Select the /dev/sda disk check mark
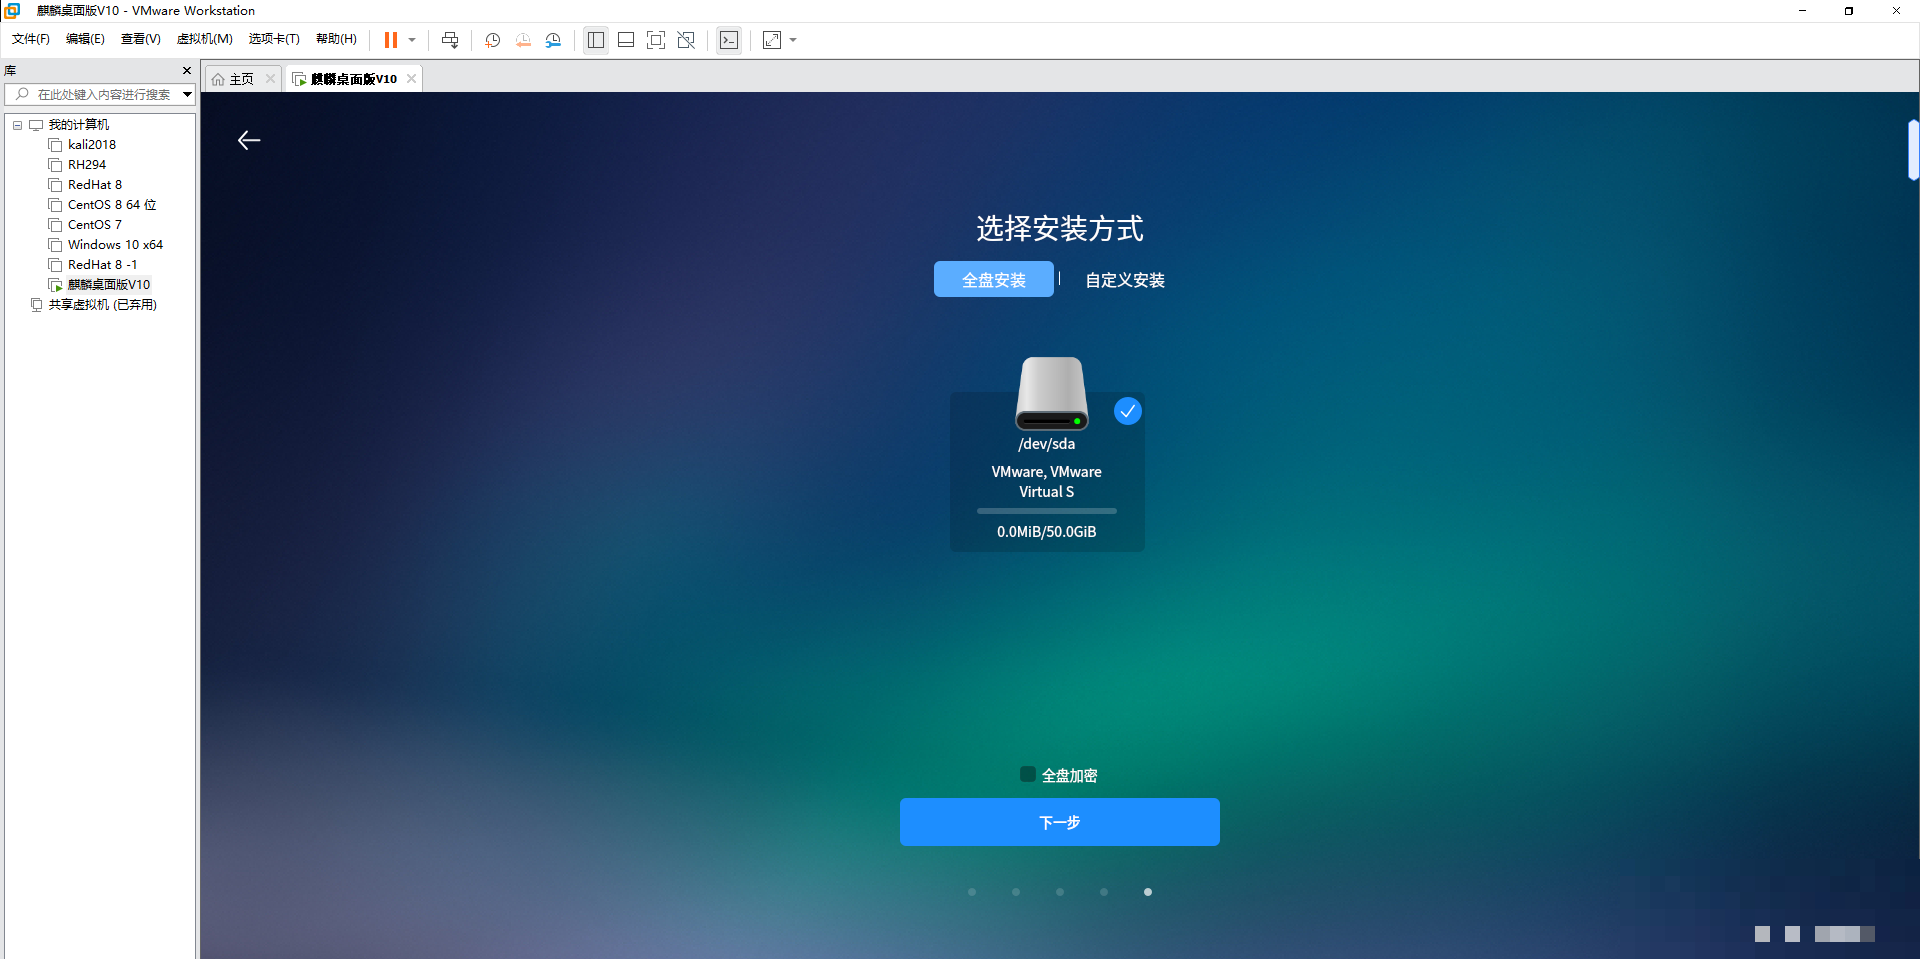 tap(1128, 411)
